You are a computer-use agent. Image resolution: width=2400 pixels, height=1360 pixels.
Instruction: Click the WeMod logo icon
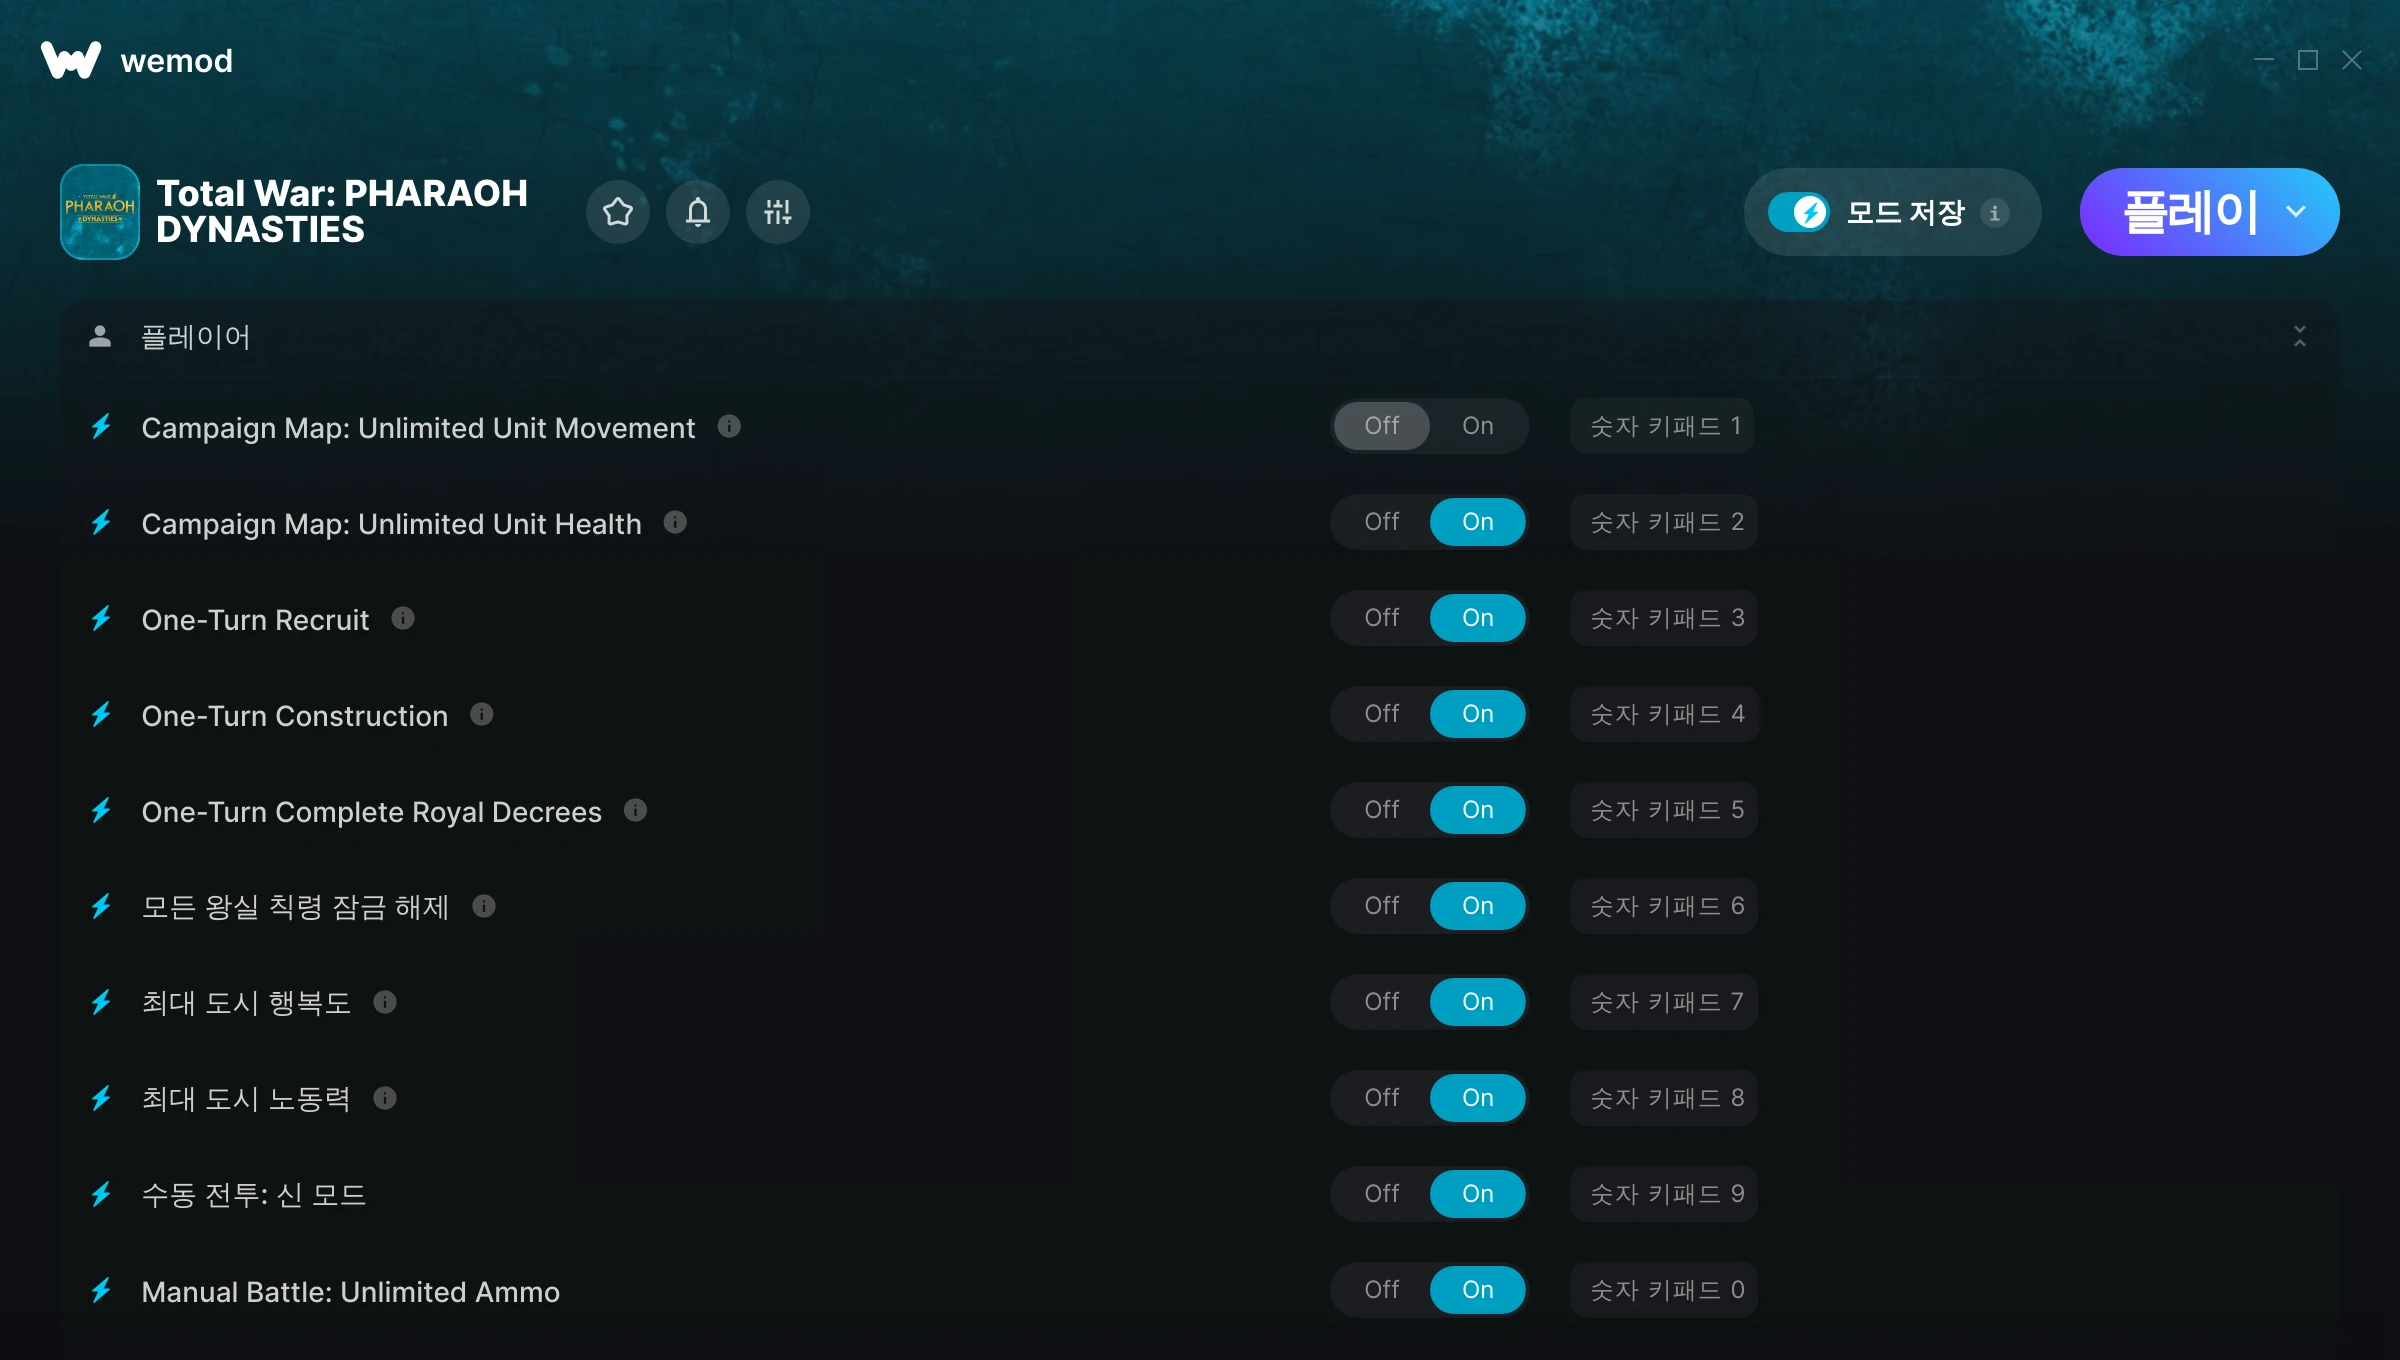(x=70, y=60)
